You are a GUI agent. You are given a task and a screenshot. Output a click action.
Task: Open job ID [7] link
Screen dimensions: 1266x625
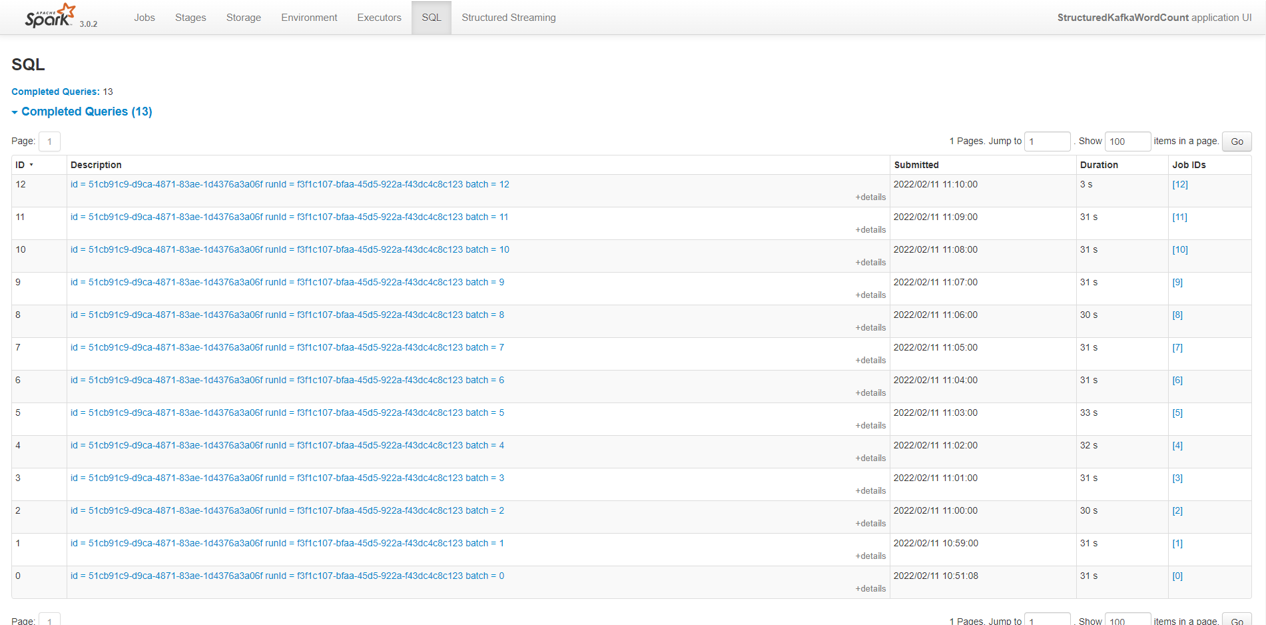[x=1177, y=348]
